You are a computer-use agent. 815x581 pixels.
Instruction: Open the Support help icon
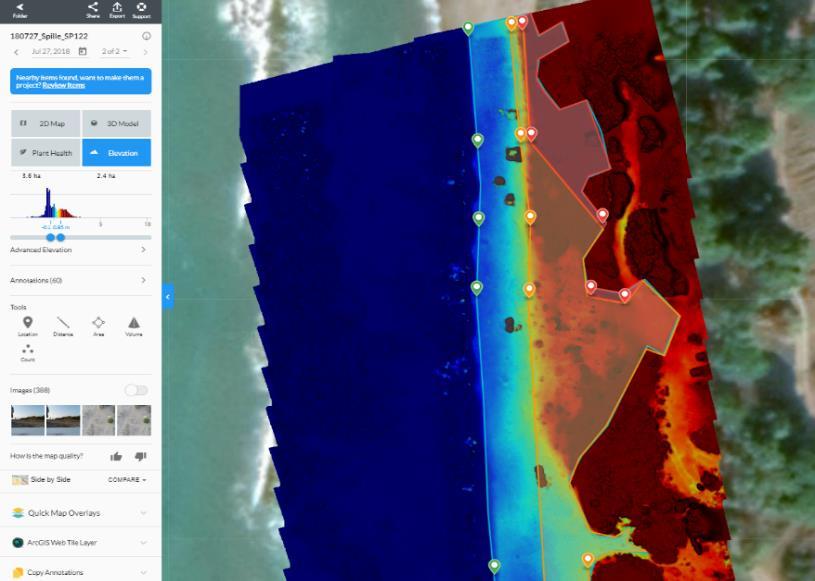tap(141, 10)
